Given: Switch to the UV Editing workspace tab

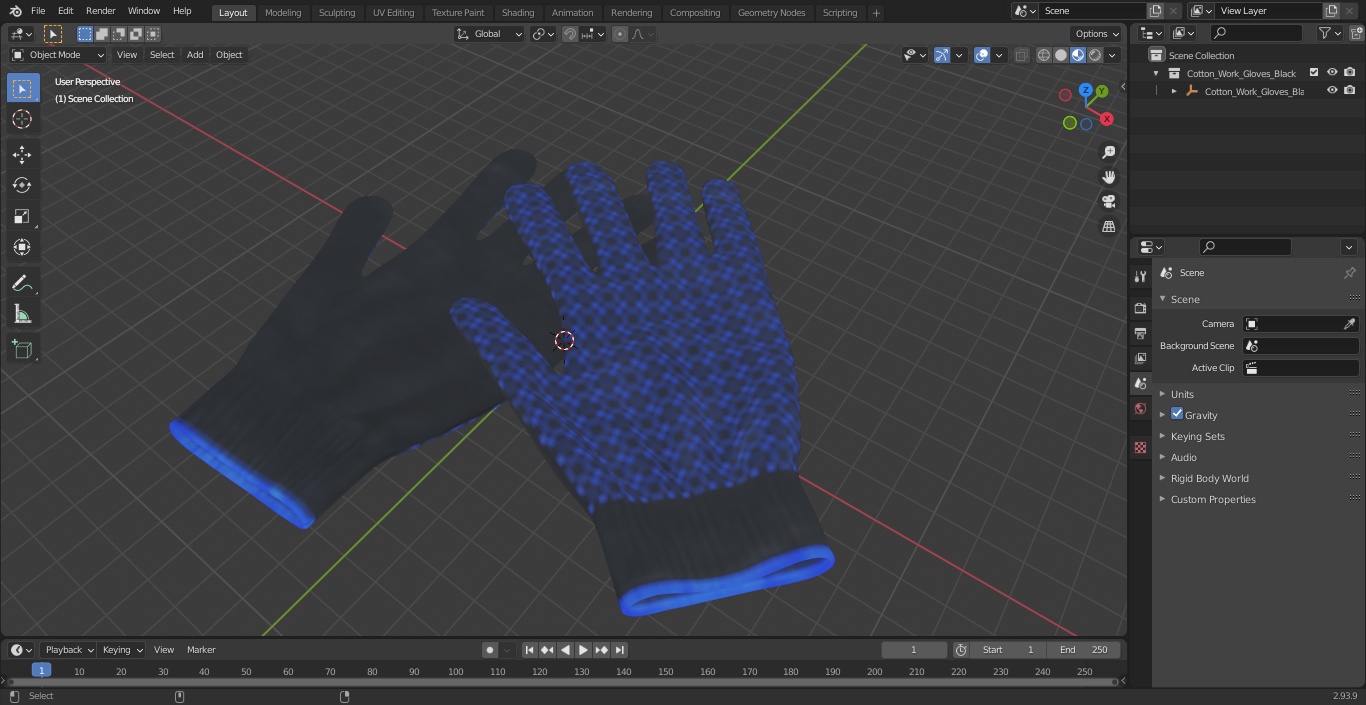Looking at the screenshot, I should click(x=393, y=12).
